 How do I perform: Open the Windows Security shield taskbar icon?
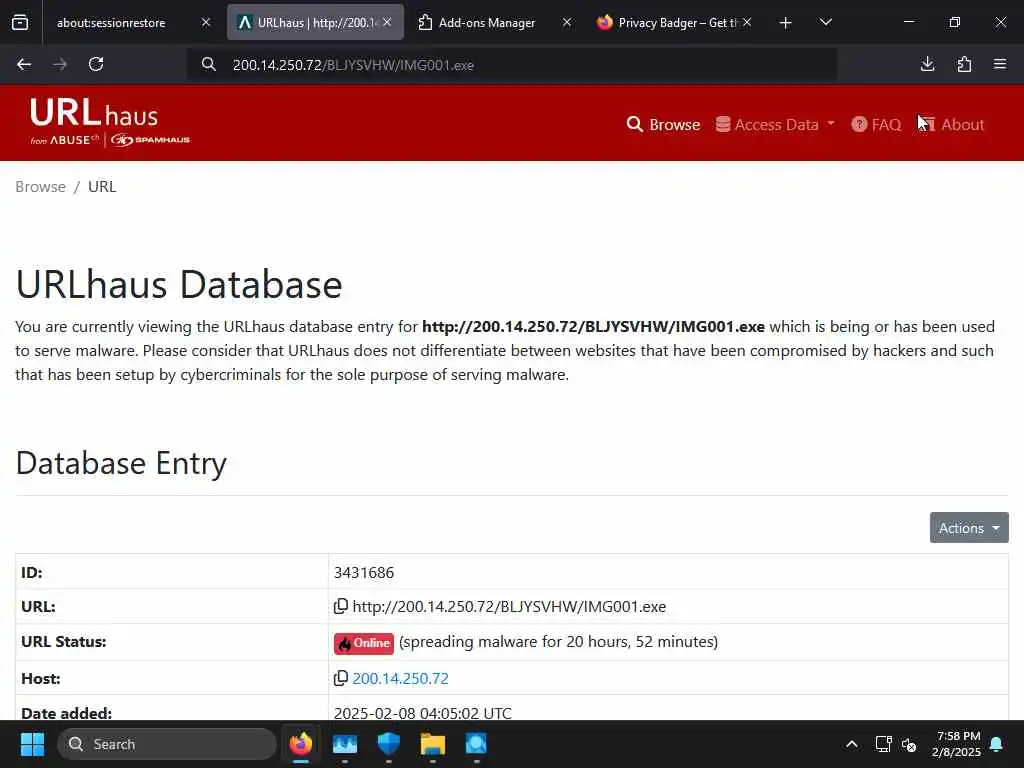[389, 744]
